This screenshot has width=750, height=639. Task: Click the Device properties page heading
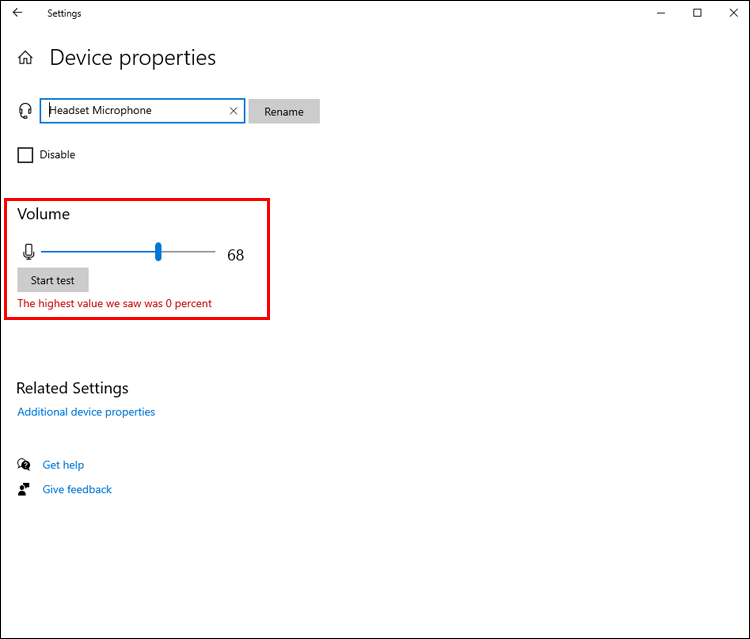133,58
